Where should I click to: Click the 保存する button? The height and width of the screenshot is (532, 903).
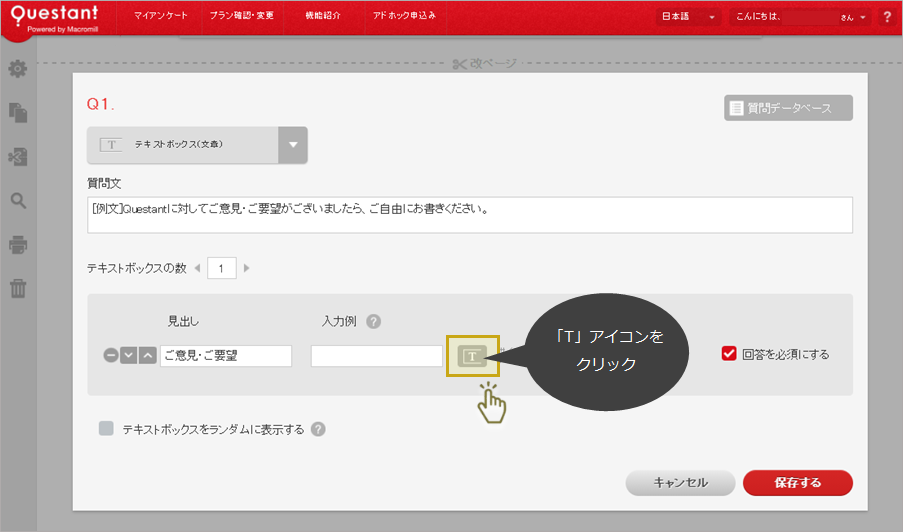(x=797, y=483)
